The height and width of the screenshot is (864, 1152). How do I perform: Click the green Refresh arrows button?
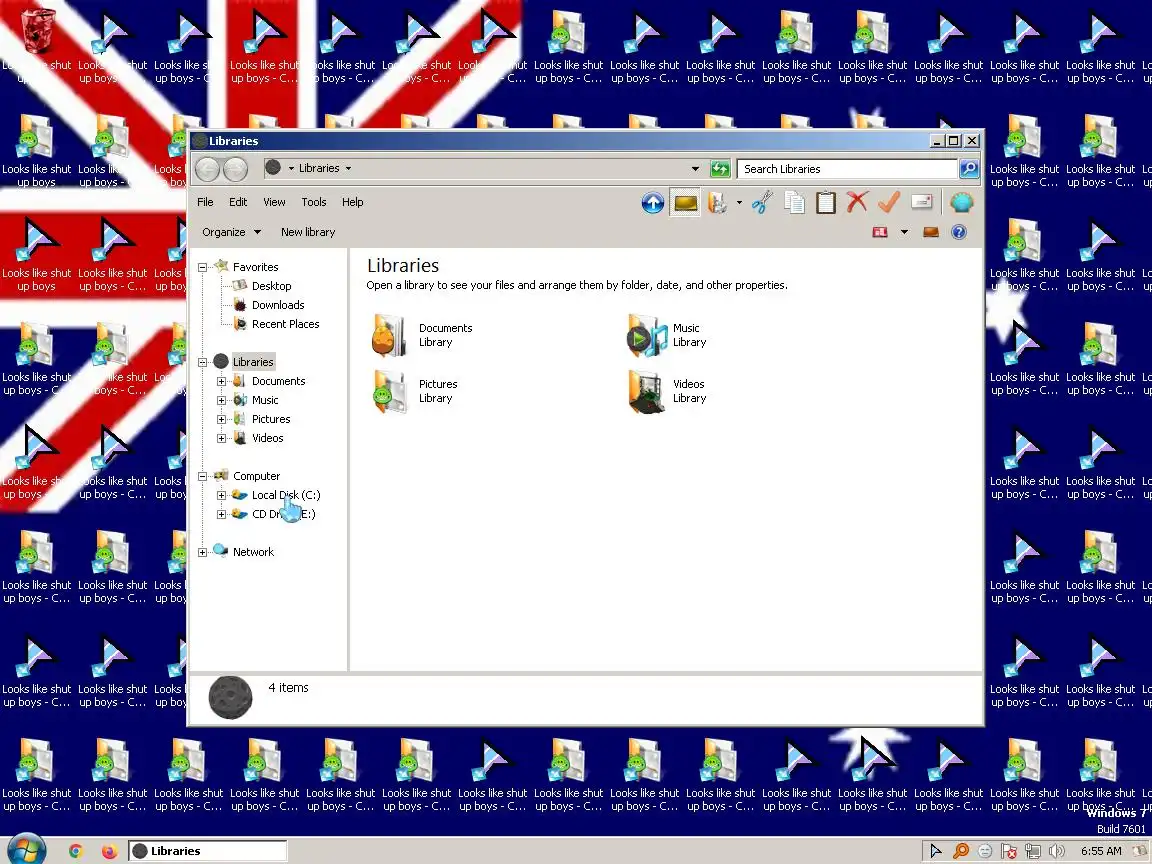720,169
